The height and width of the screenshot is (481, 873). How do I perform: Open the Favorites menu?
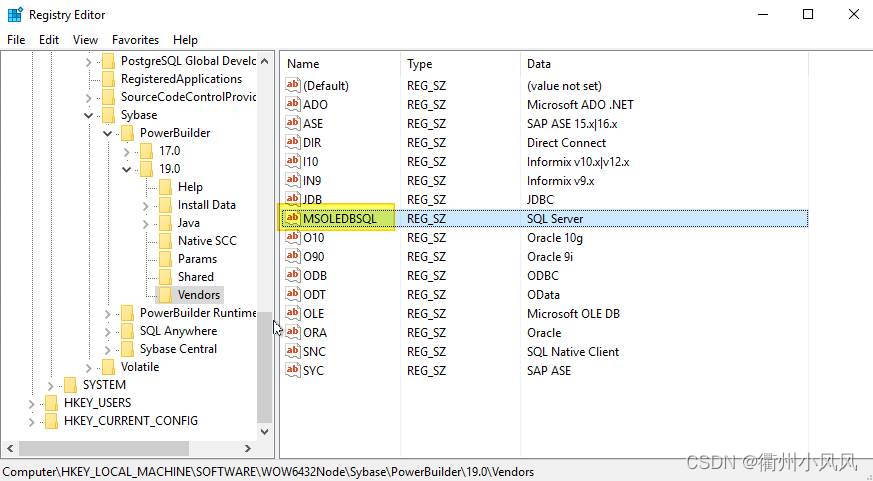(x=135, y=40)
